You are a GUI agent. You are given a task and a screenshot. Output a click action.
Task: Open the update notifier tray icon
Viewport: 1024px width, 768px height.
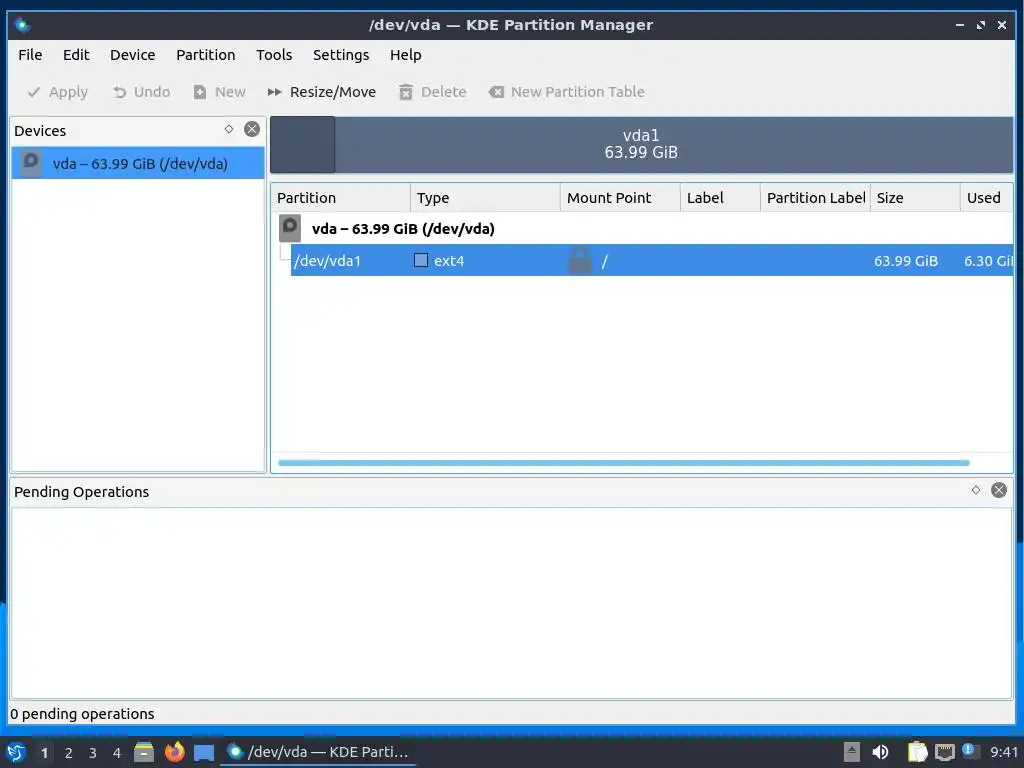[969, 751]
